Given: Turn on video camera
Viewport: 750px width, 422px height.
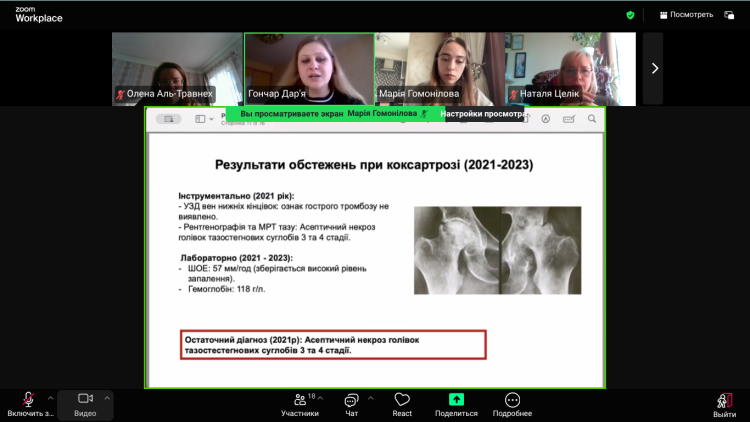Looking at the screenshot, I should coord(85,400).
